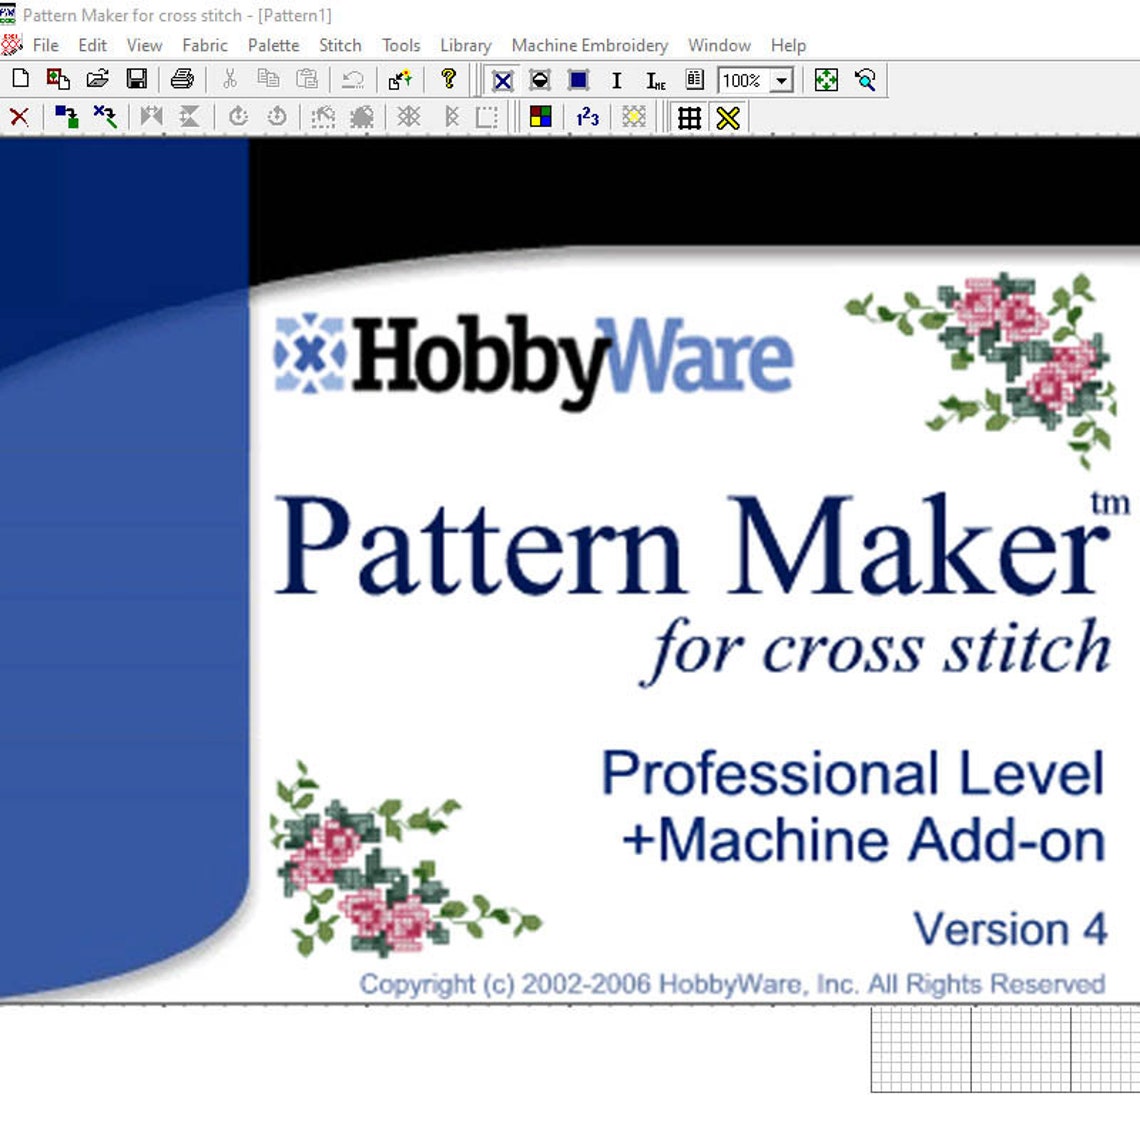
Task: Toggle the I-ME text view icon
Action: point(656,80)
